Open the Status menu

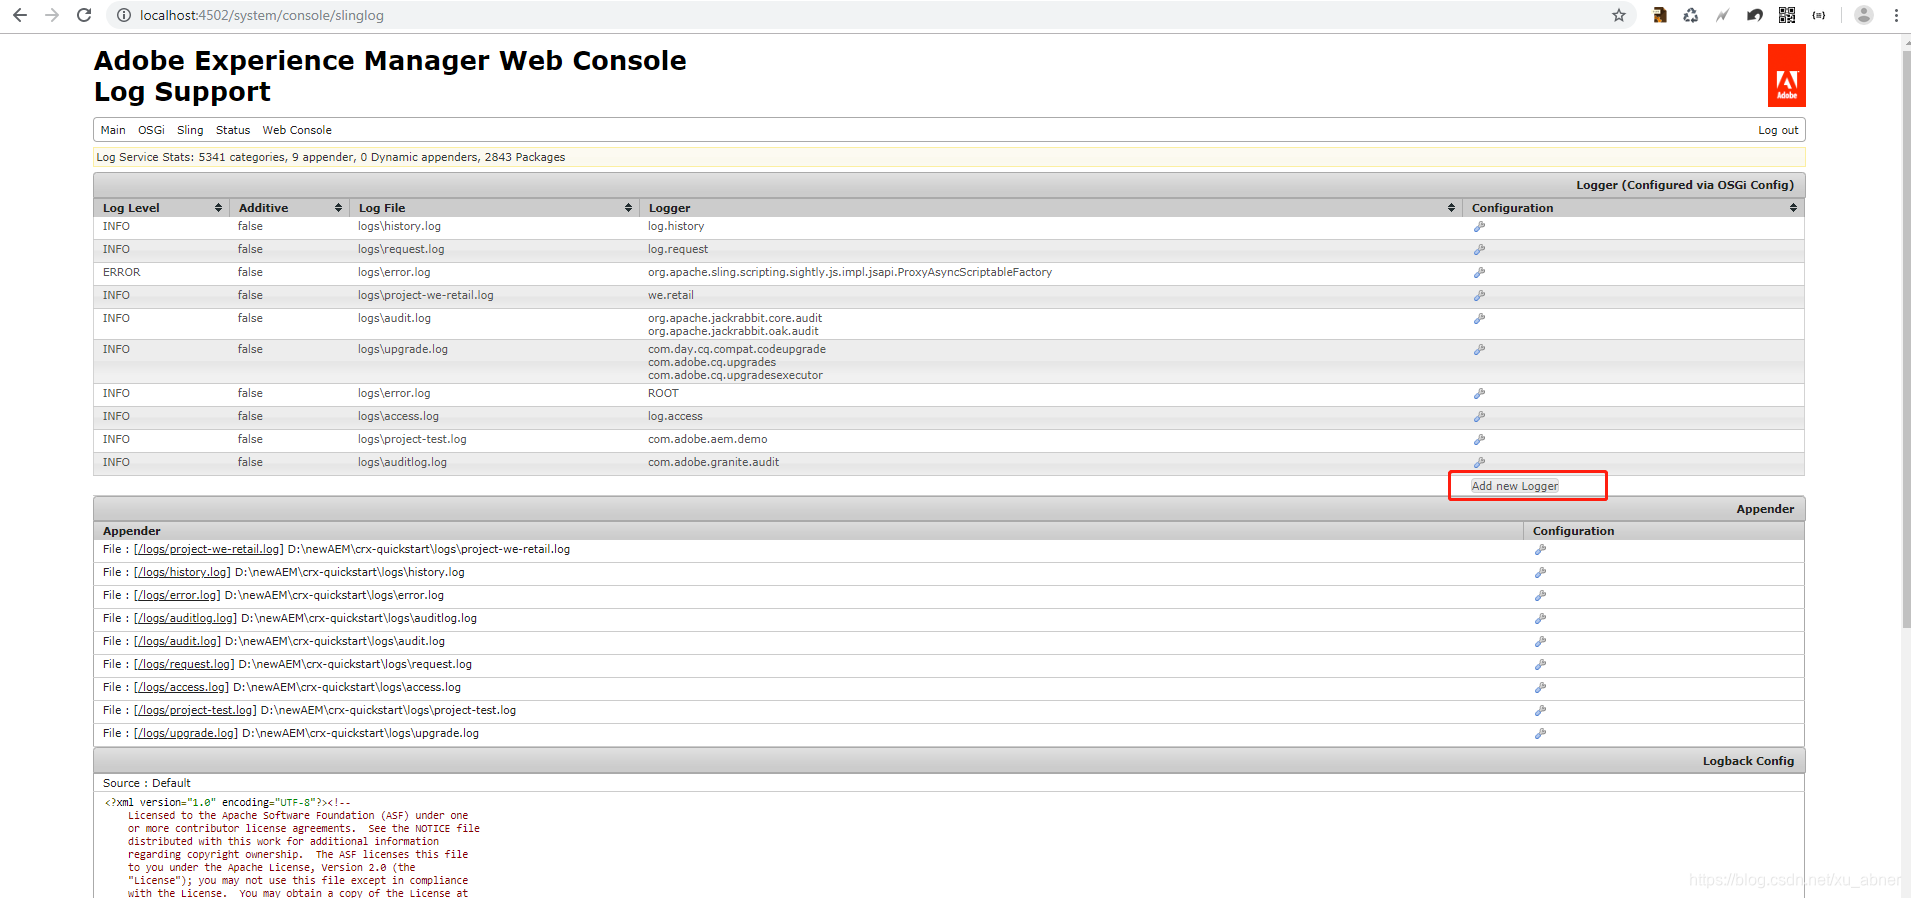pyautogui.click(x=233, y=130)
